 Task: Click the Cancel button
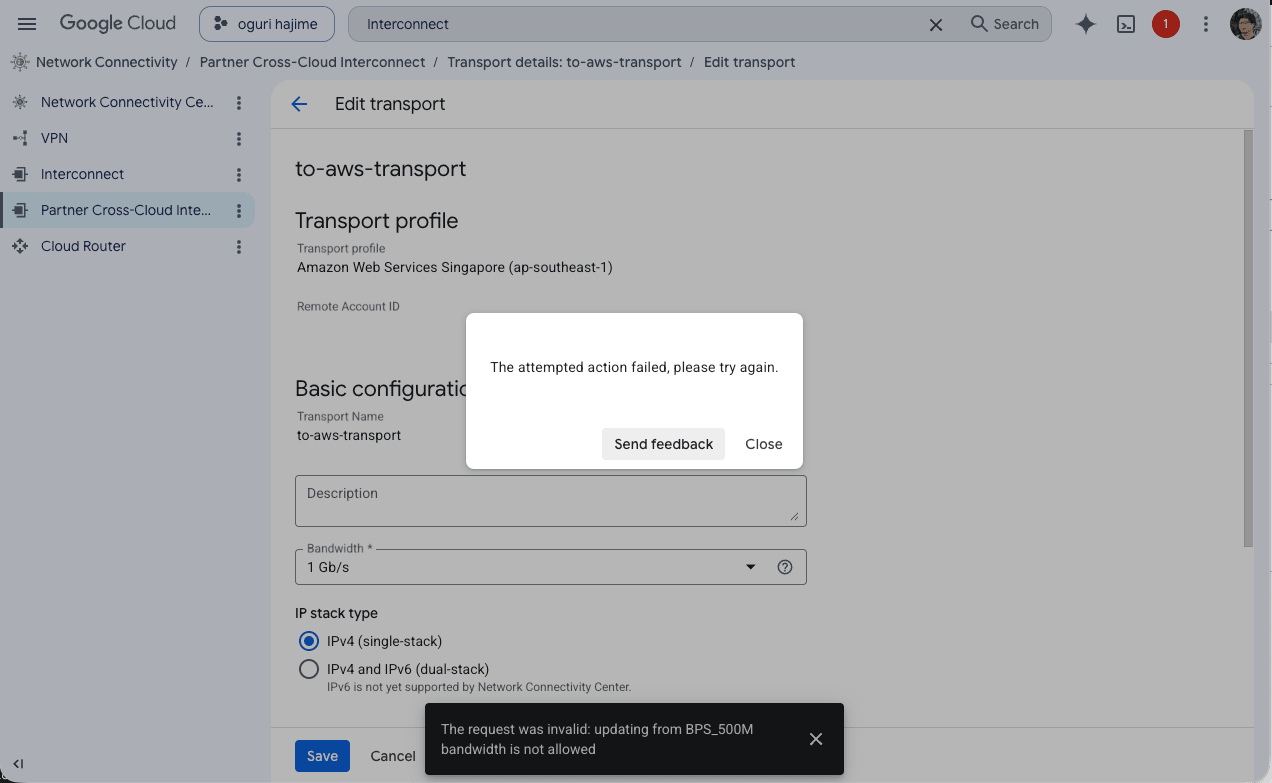point(393,756)
